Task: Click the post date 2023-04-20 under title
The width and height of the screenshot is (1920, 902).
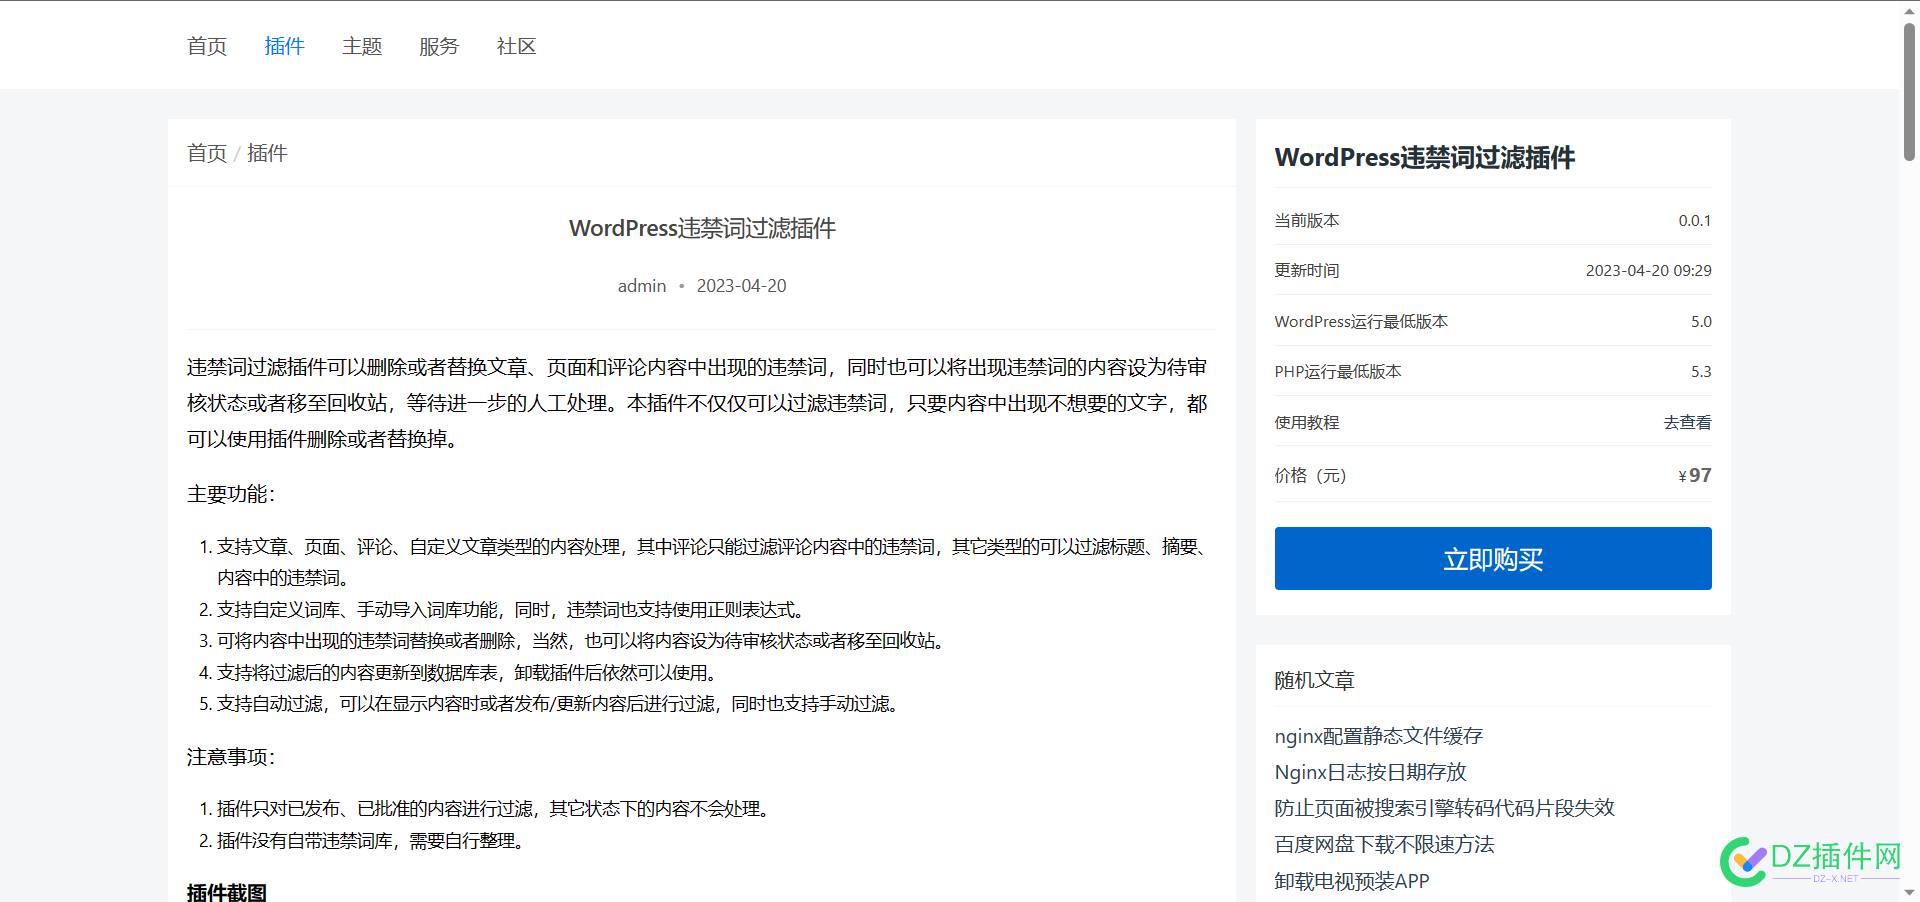Action: click(741, 286)
